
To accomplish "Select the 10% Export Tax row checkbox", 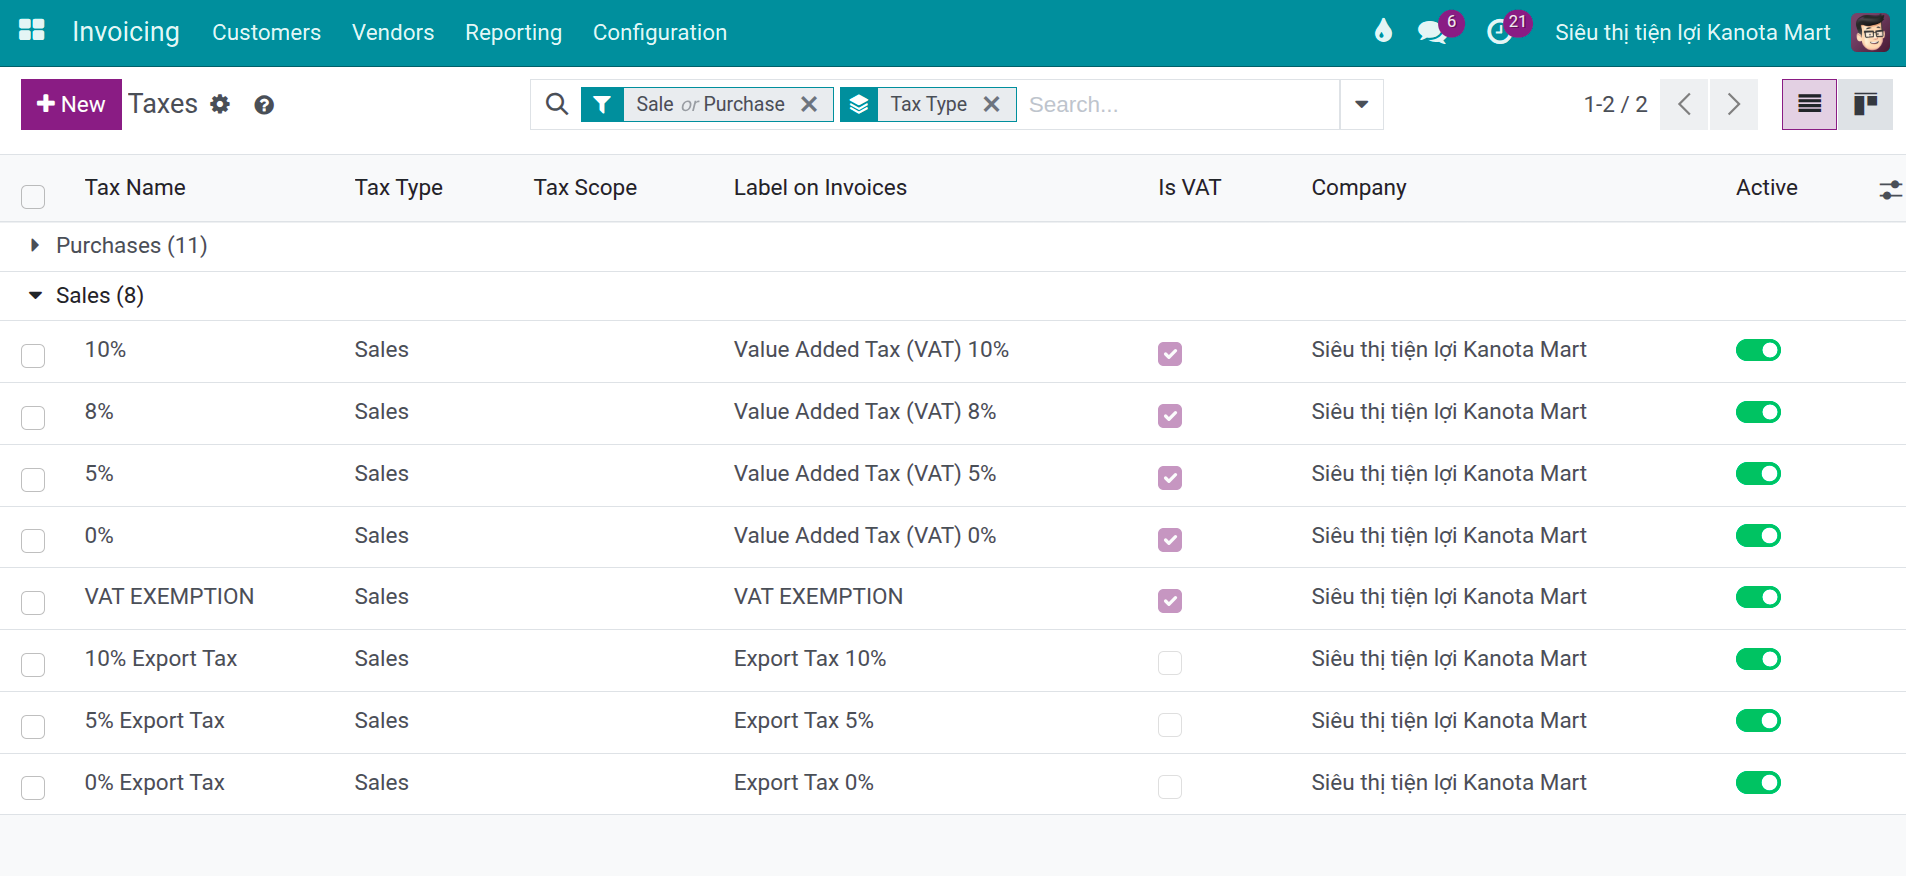I will pyautogui.click(x=33, y=664).
